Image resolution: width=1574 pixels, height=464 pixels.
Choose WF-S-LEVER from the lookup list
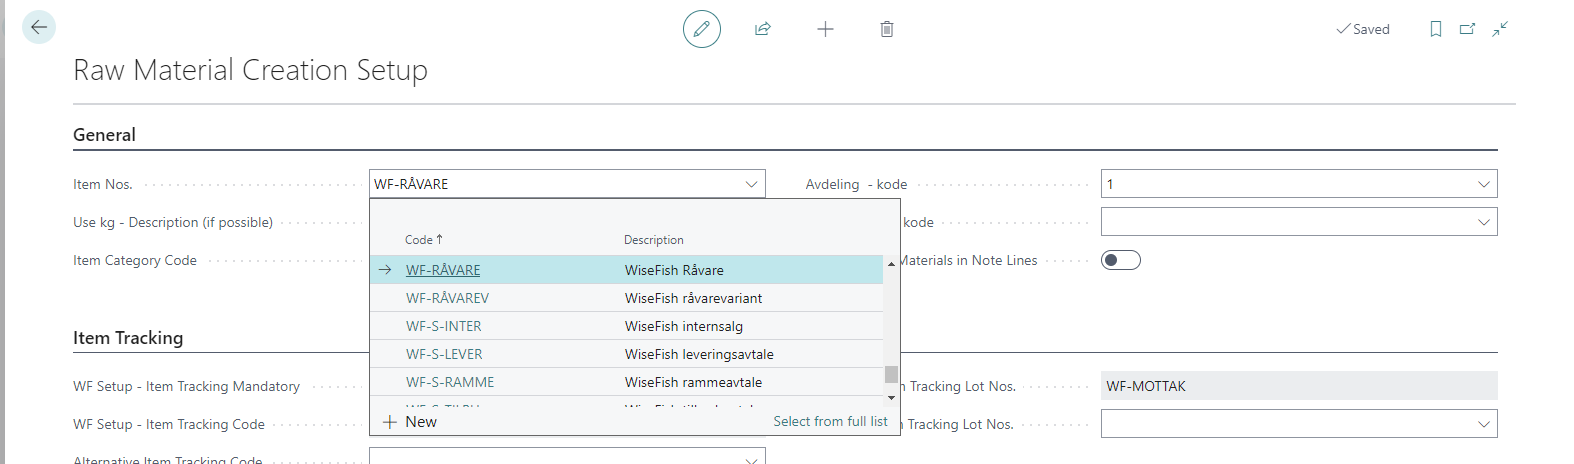pos(444,354)
